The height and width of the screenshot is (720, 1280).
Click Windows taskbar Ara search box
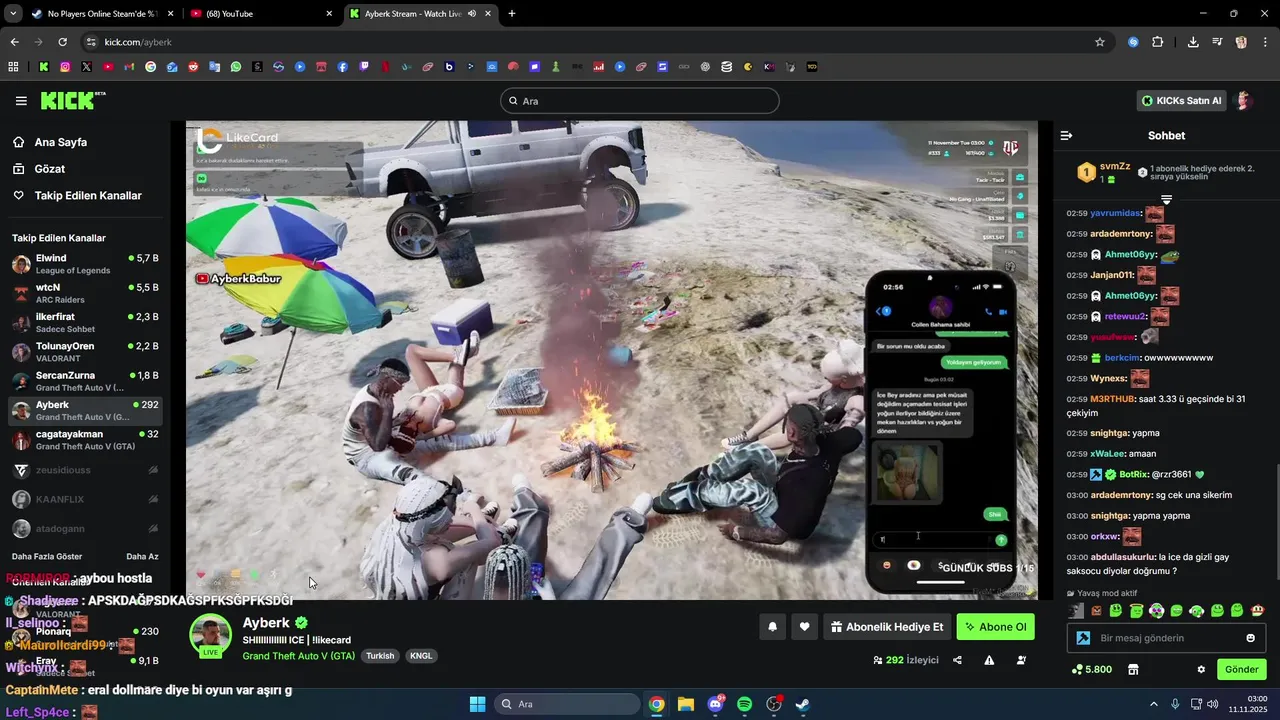click(567, 704)
